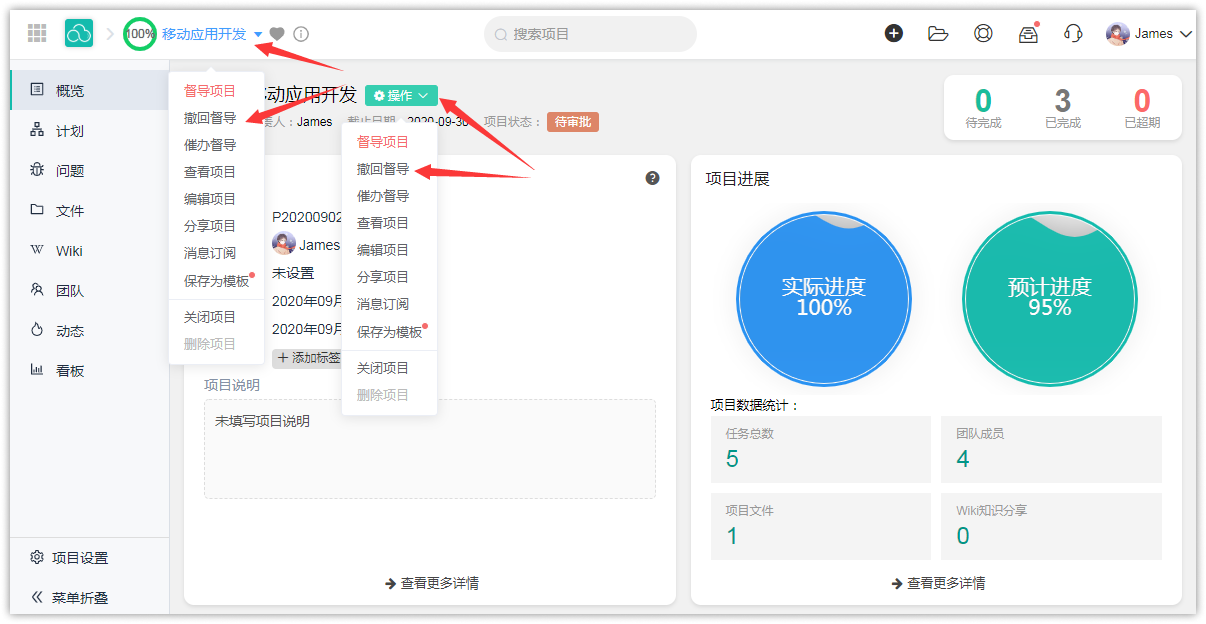
Task: Click the black plus create icon
Action: (x=894, y=33)
